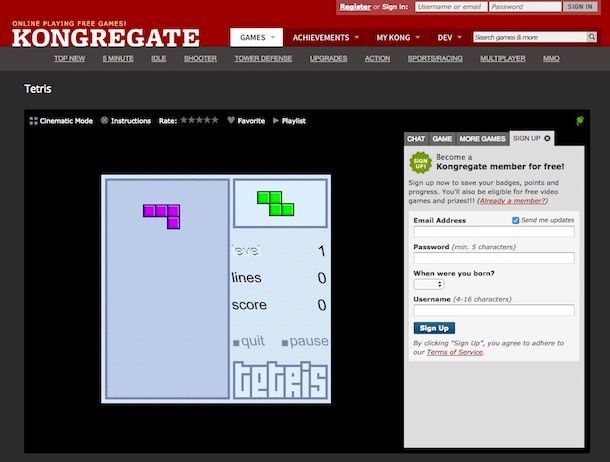Open the When were you born dropdown
610x462 pixels.
pos(429,284)
